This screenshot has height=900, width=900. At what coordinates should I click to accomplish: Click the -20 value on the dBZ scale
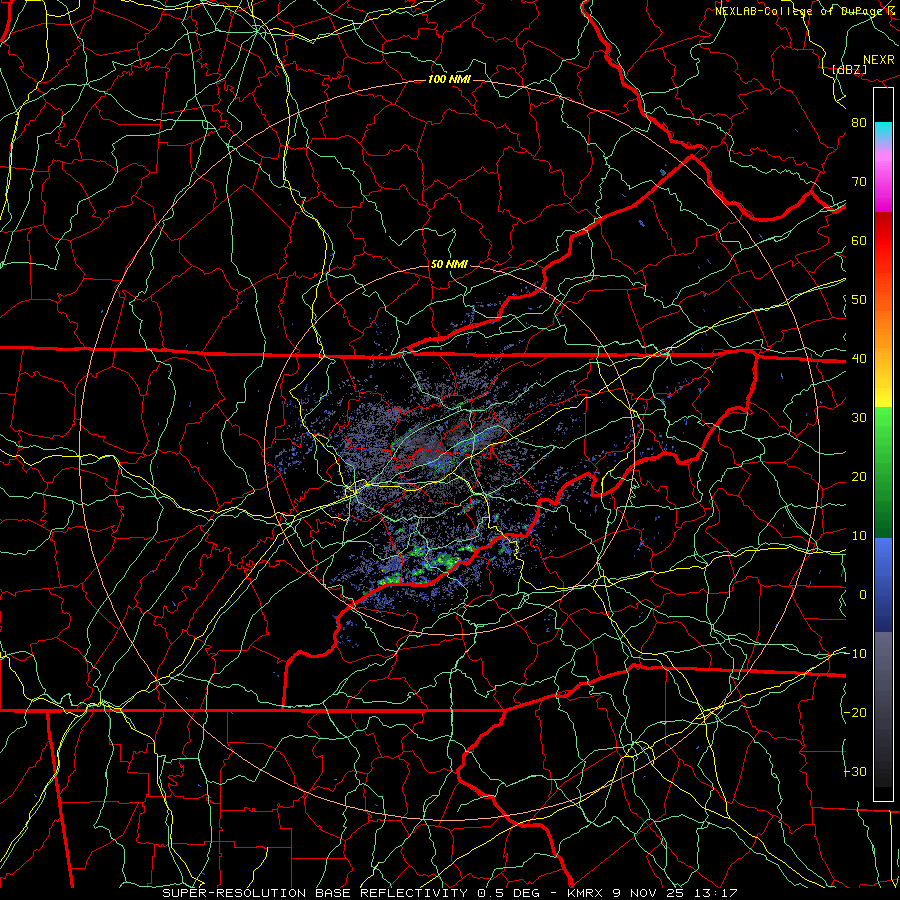(x=855, y=713)
